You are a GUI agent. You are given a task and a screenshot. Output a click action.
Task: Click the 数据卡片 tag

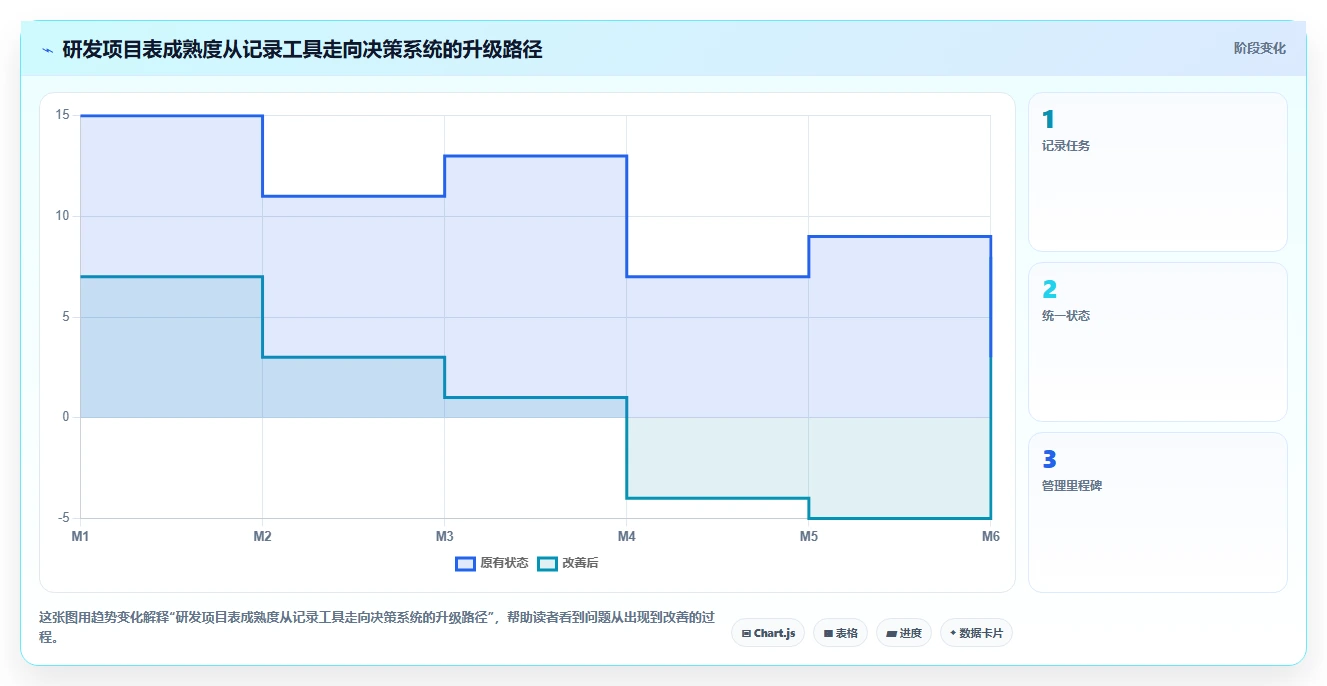(x=976, y=633)
